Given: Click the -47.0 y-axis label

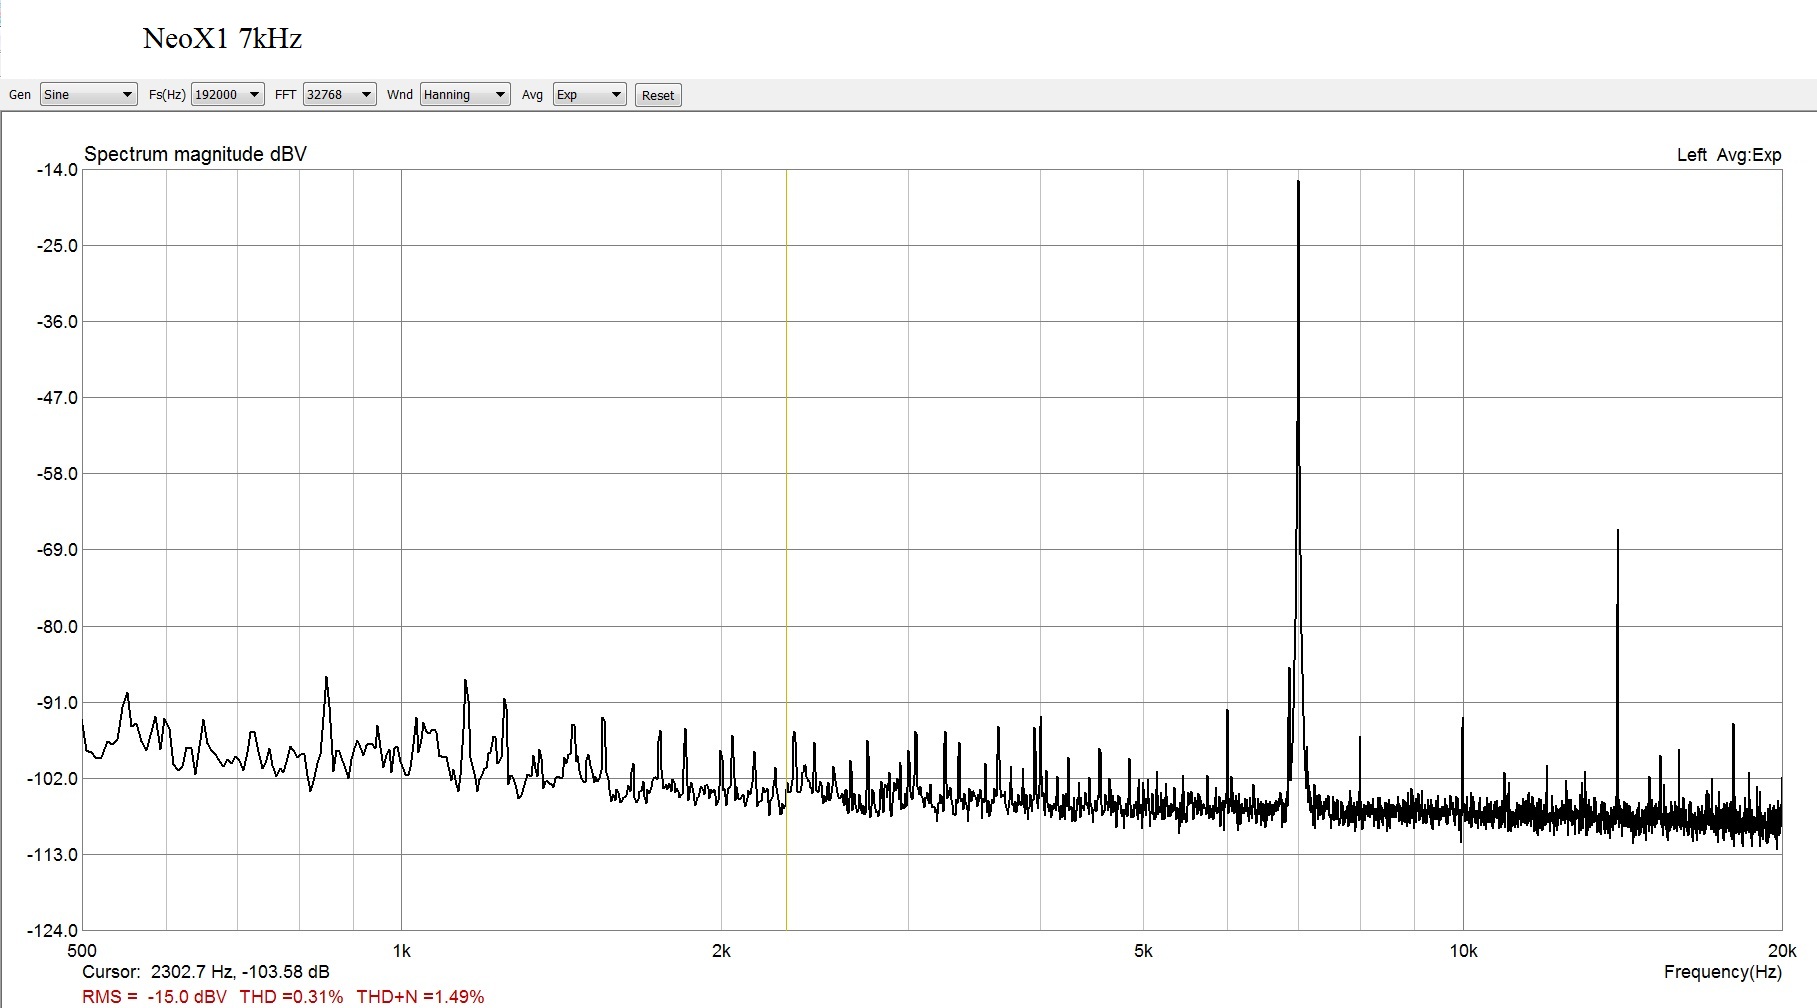Looking at the screenshot, I should point(57,398).
